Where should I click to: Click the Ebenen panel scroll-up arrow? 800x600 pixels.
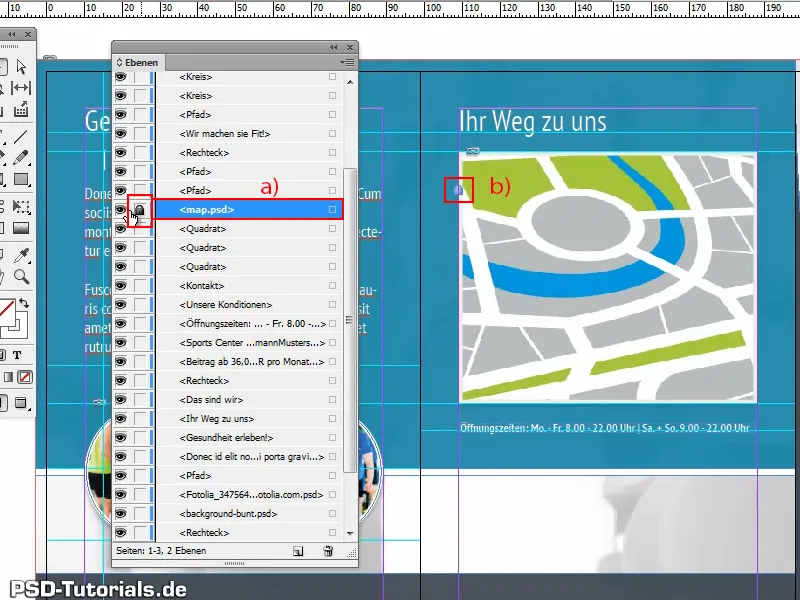[350, 82]
